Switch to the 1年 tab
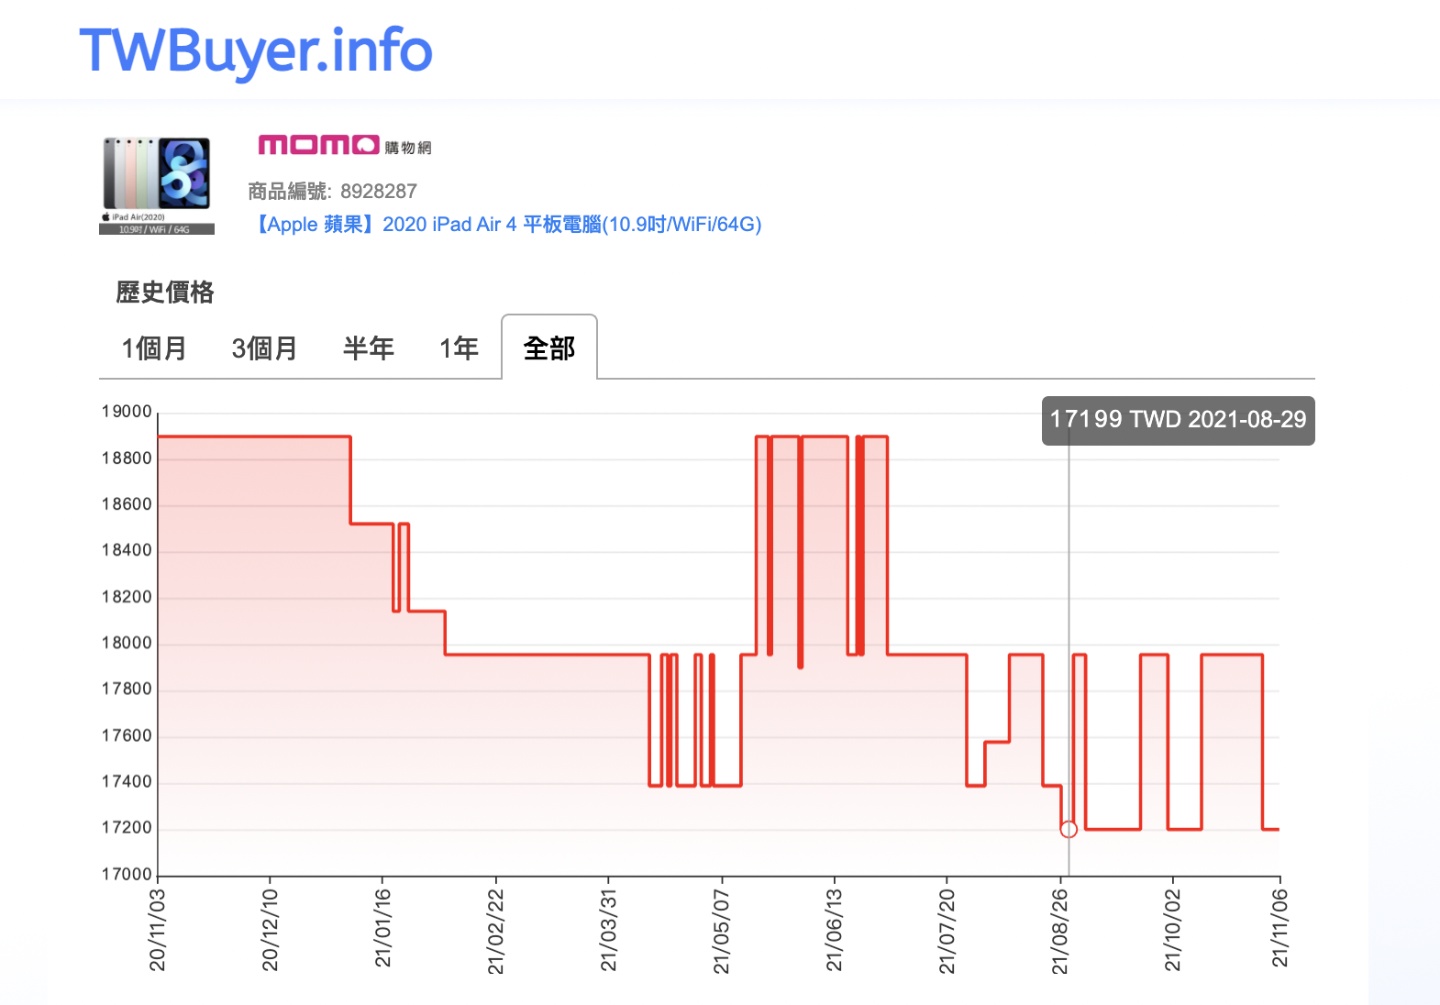This screenshot has width=1440, height=1005. click(457, 348)
